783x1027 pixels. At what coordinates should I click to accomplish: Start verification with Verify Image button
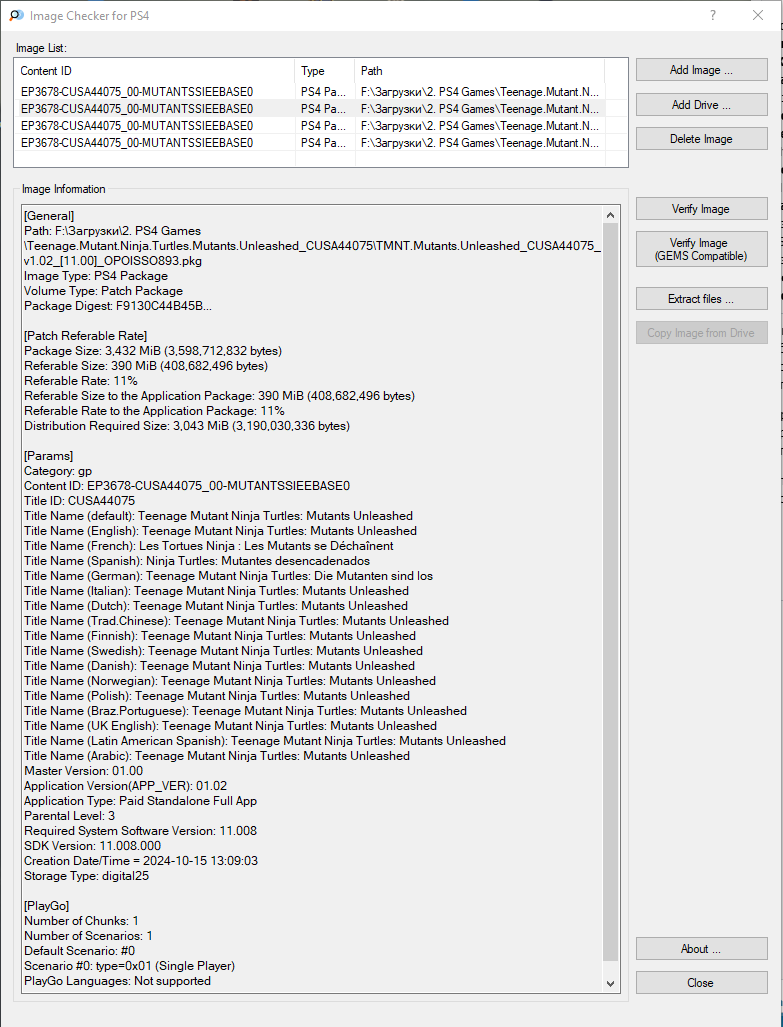click(701, 209)
